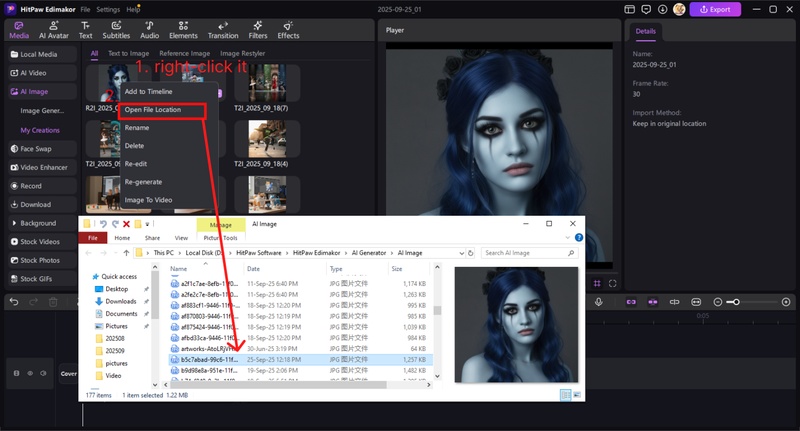Click the Cover button on the track
Screen dimensions: 800x431
68,374
